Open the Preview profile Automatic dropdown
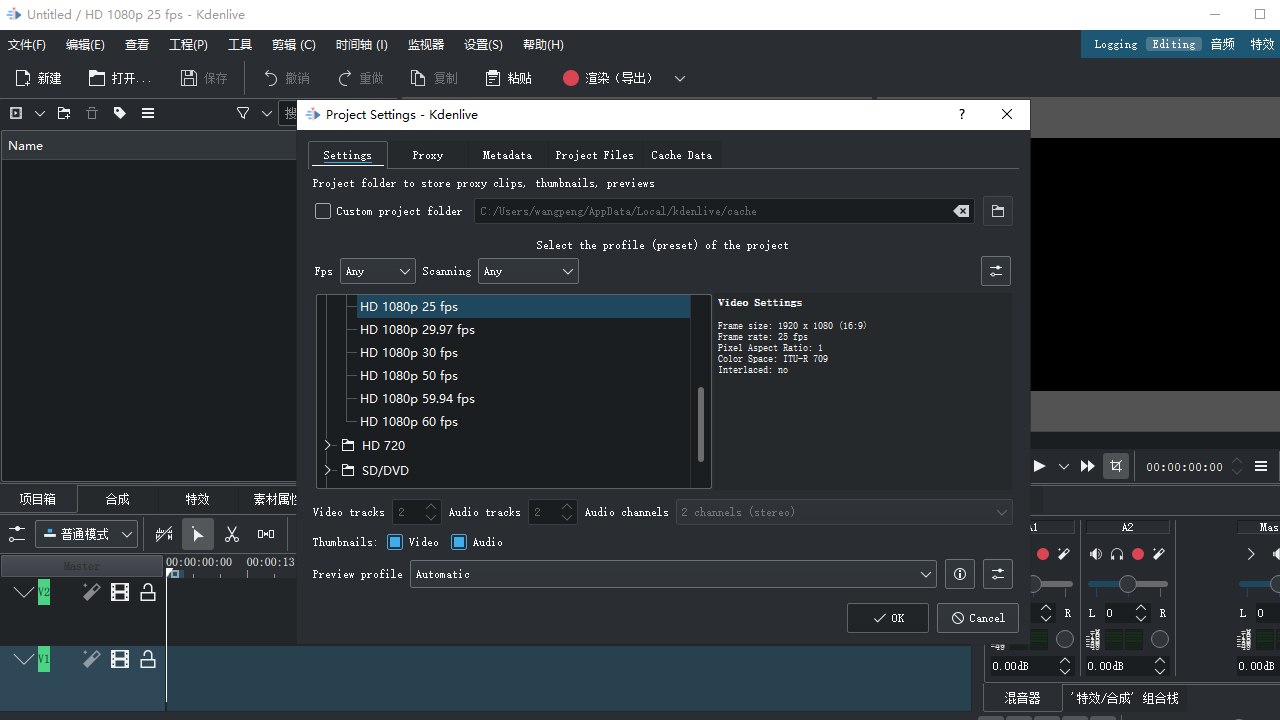This screenshot has width=1280, height=720. (673, 574)
